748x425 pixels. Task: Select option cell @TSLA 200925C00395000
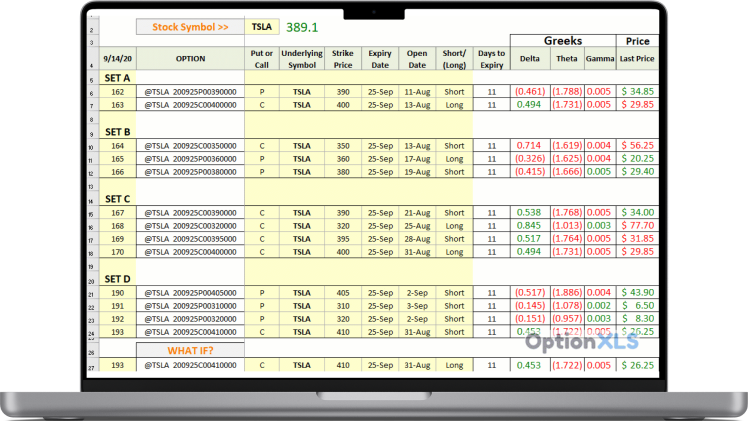190,239
